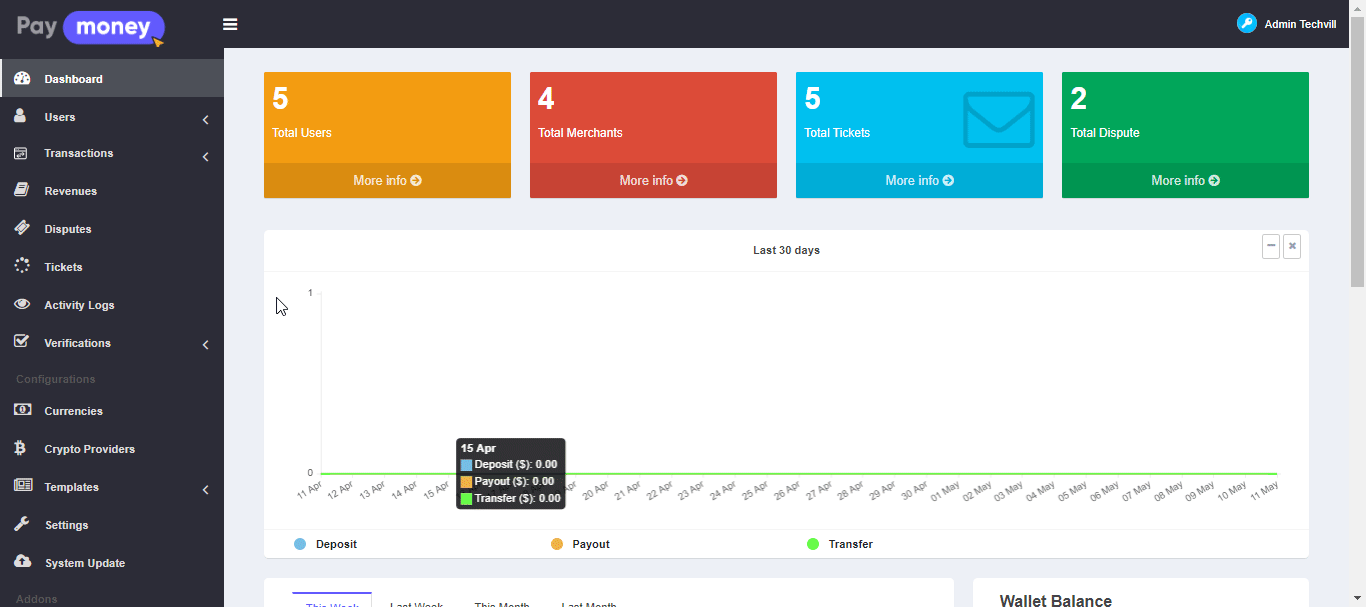The height and width of the screenshot is (607, 1366).
Task: Open the Admin Techvill profile avatar
Action: click(1246, 24)
